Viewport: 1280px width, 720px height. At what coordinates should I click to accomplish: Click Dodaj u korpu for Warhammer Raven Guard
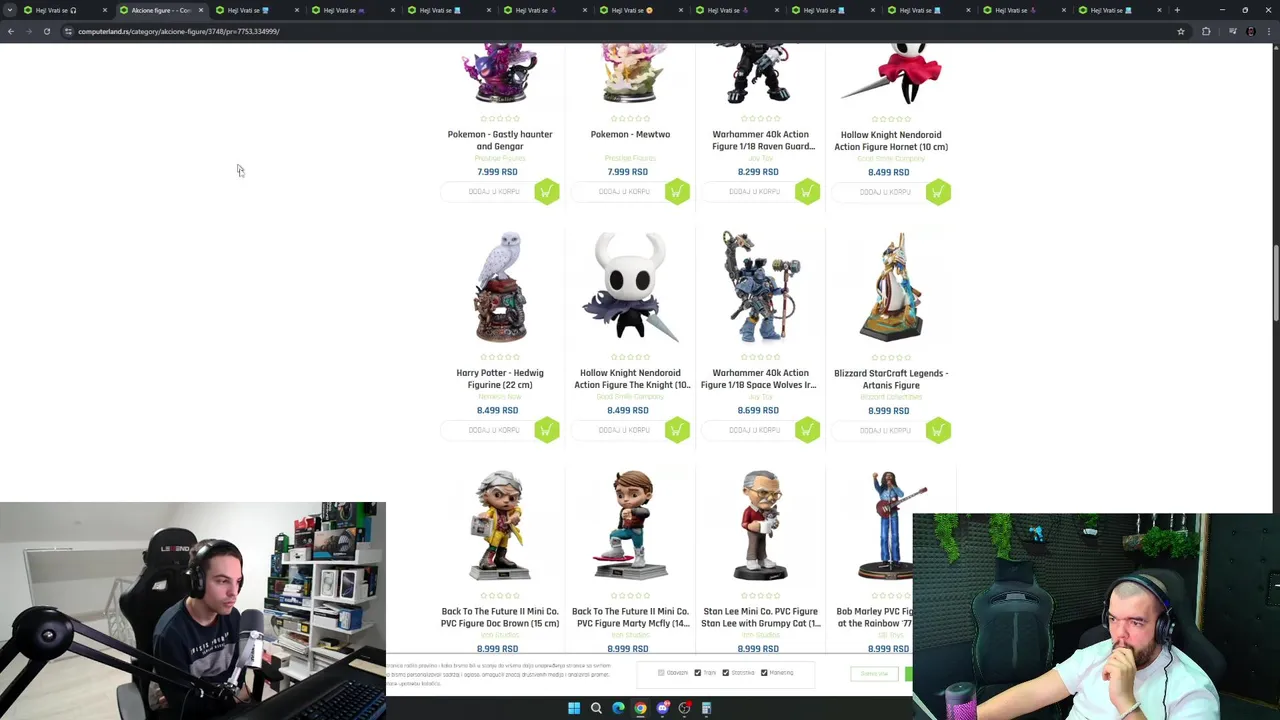755,192
